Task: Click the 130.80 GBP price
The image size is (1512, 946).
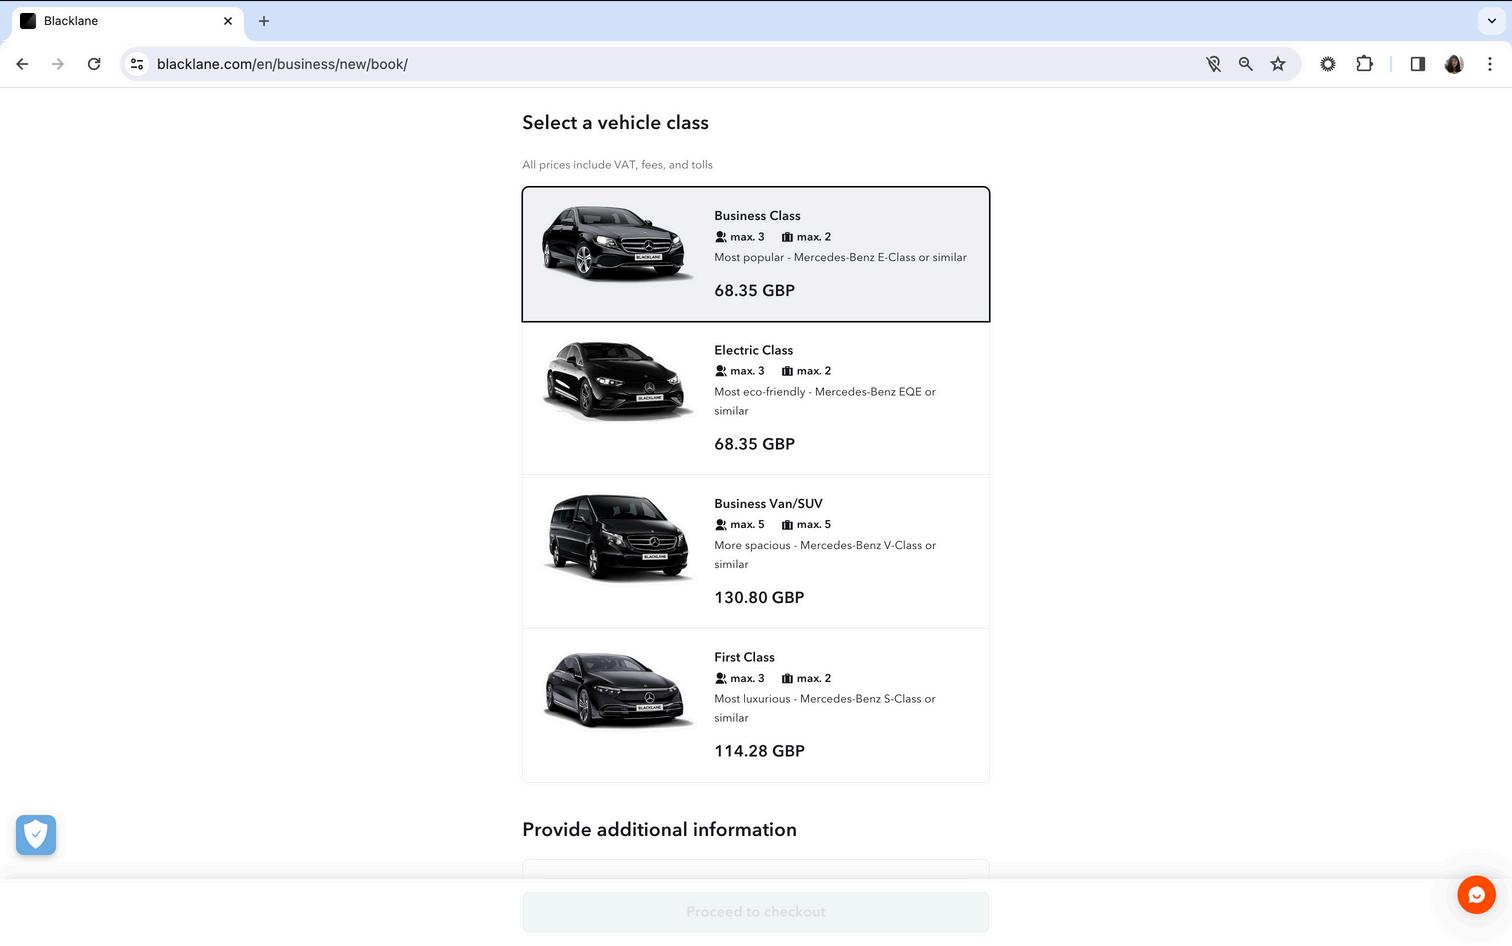Action: (759, 598)
